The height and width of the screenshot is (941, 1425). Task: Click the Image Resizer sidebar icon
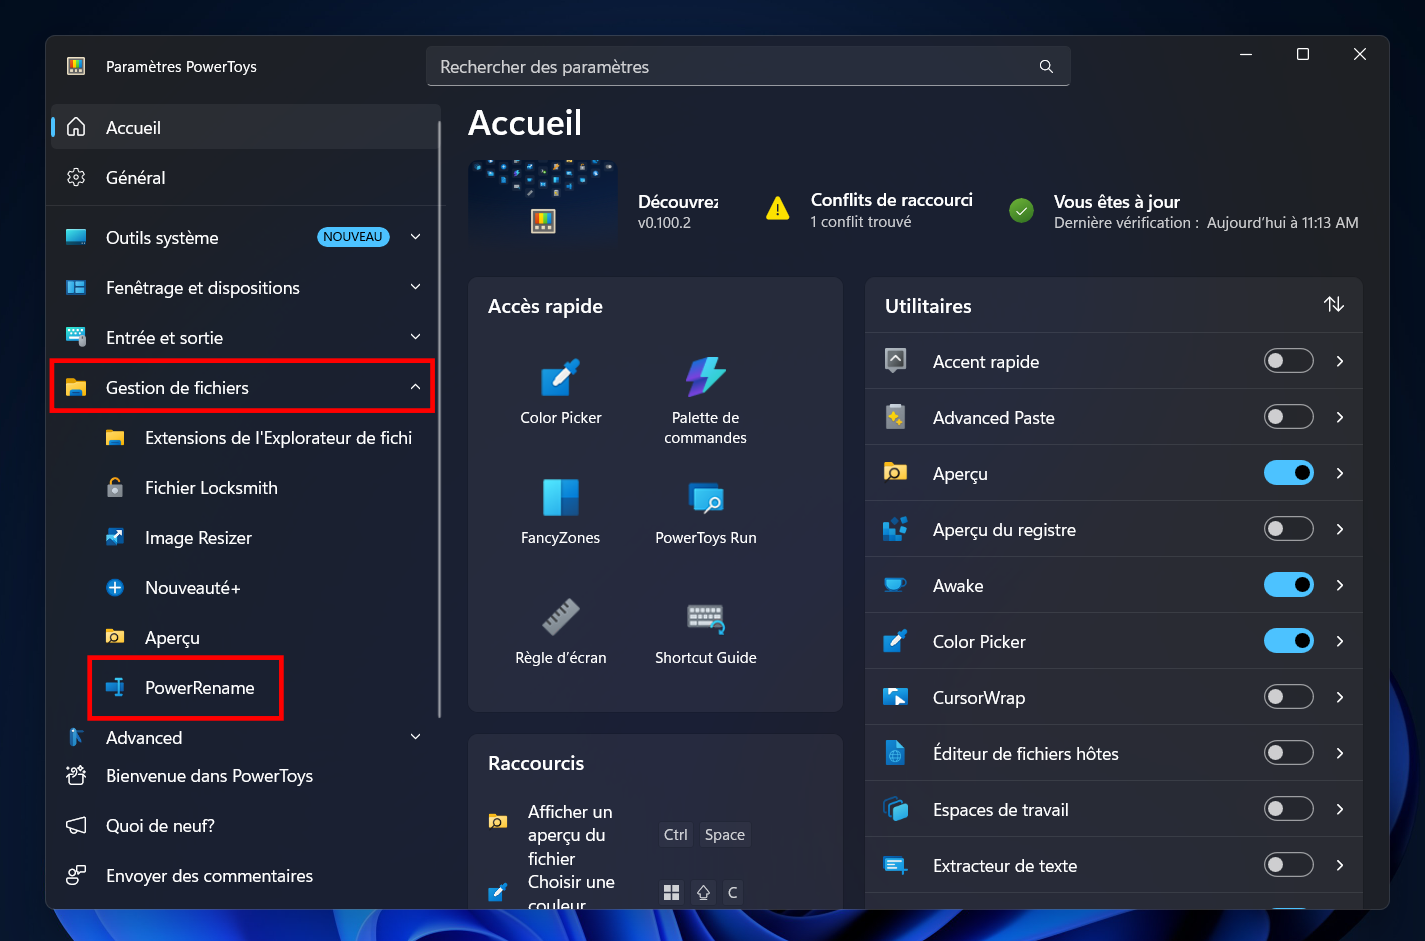(x=115, y=537)
